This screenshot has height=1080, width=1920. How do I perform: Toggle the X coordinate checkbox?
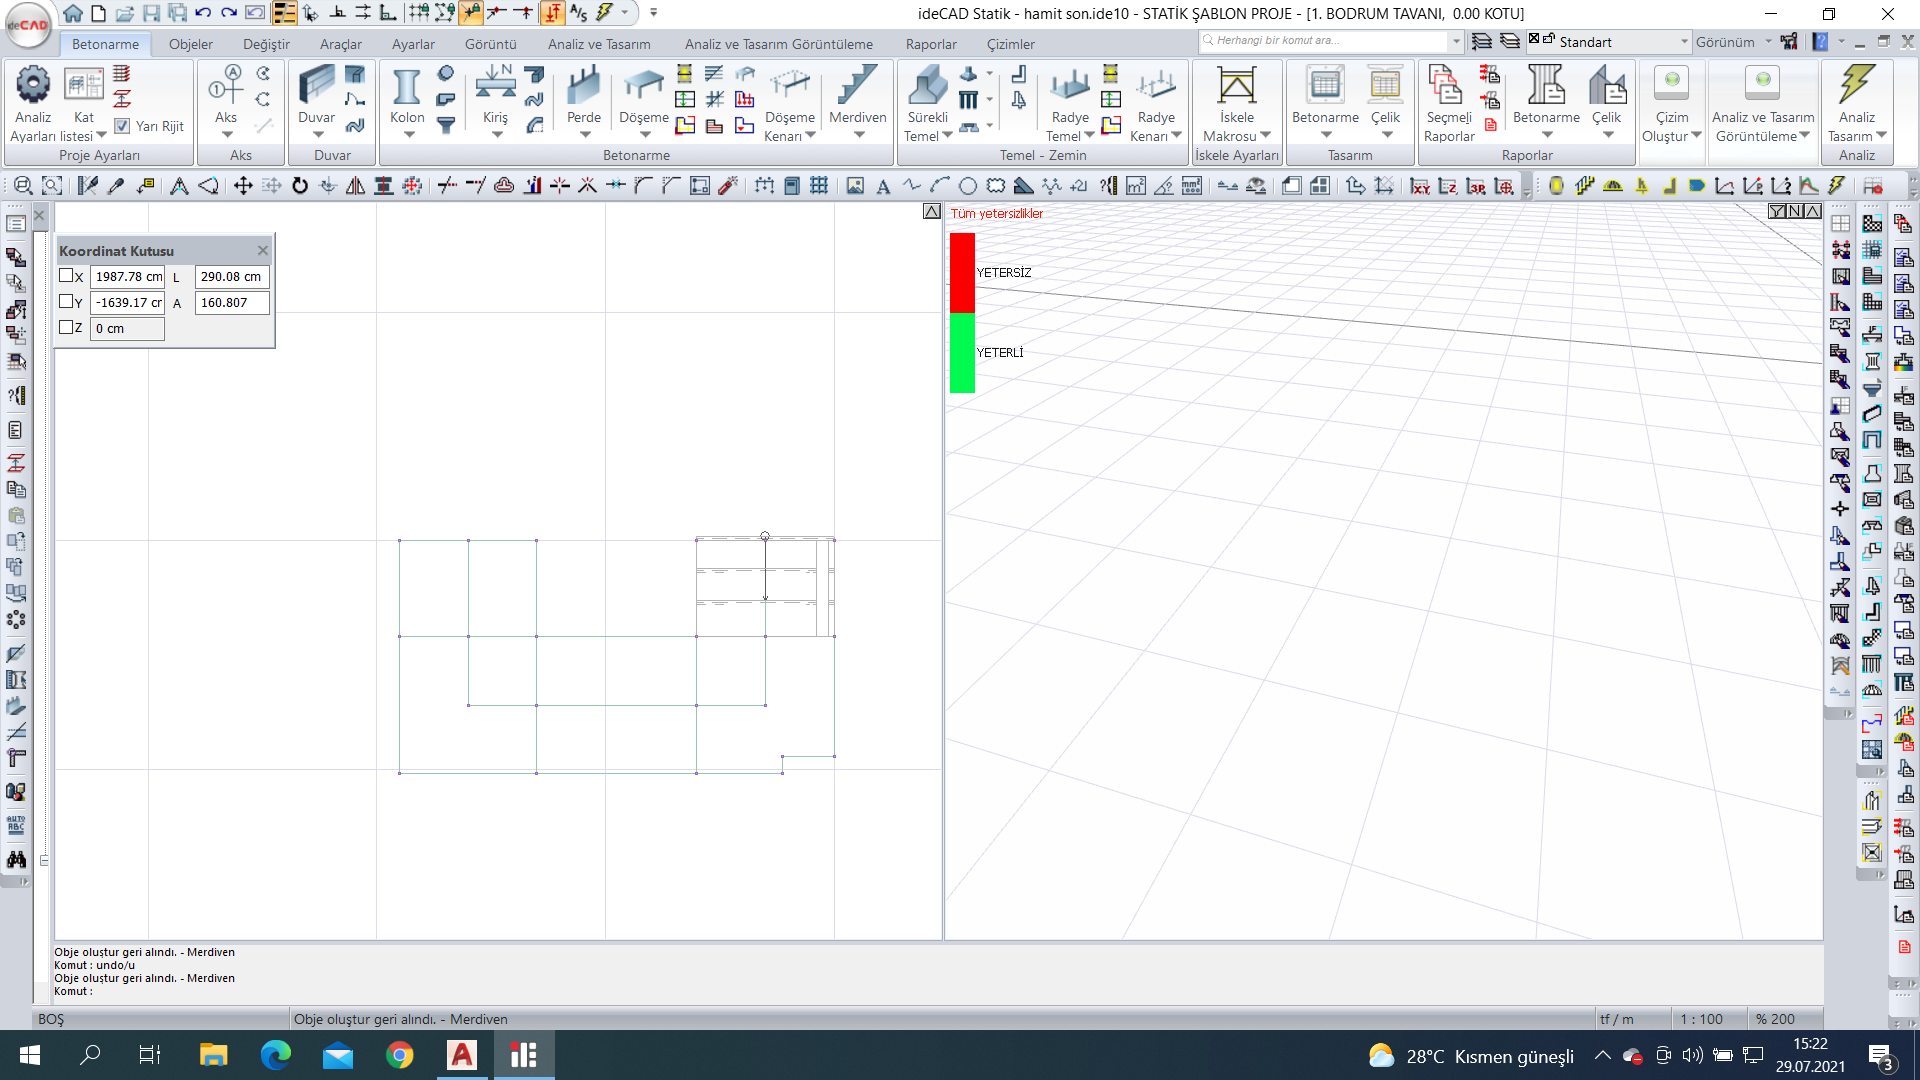pos(67,276)
